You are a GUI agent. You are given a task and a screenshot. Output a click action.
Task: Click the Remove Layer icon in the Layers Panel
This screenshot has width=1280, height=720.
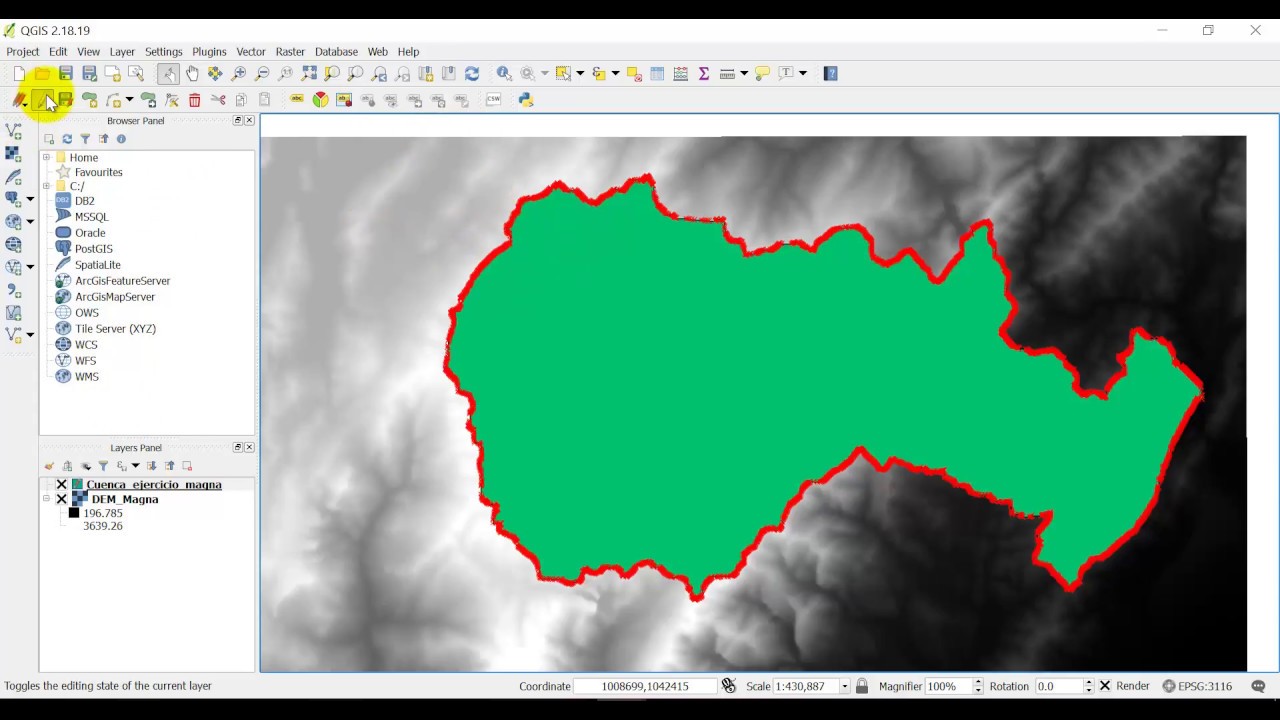point(187,466)
